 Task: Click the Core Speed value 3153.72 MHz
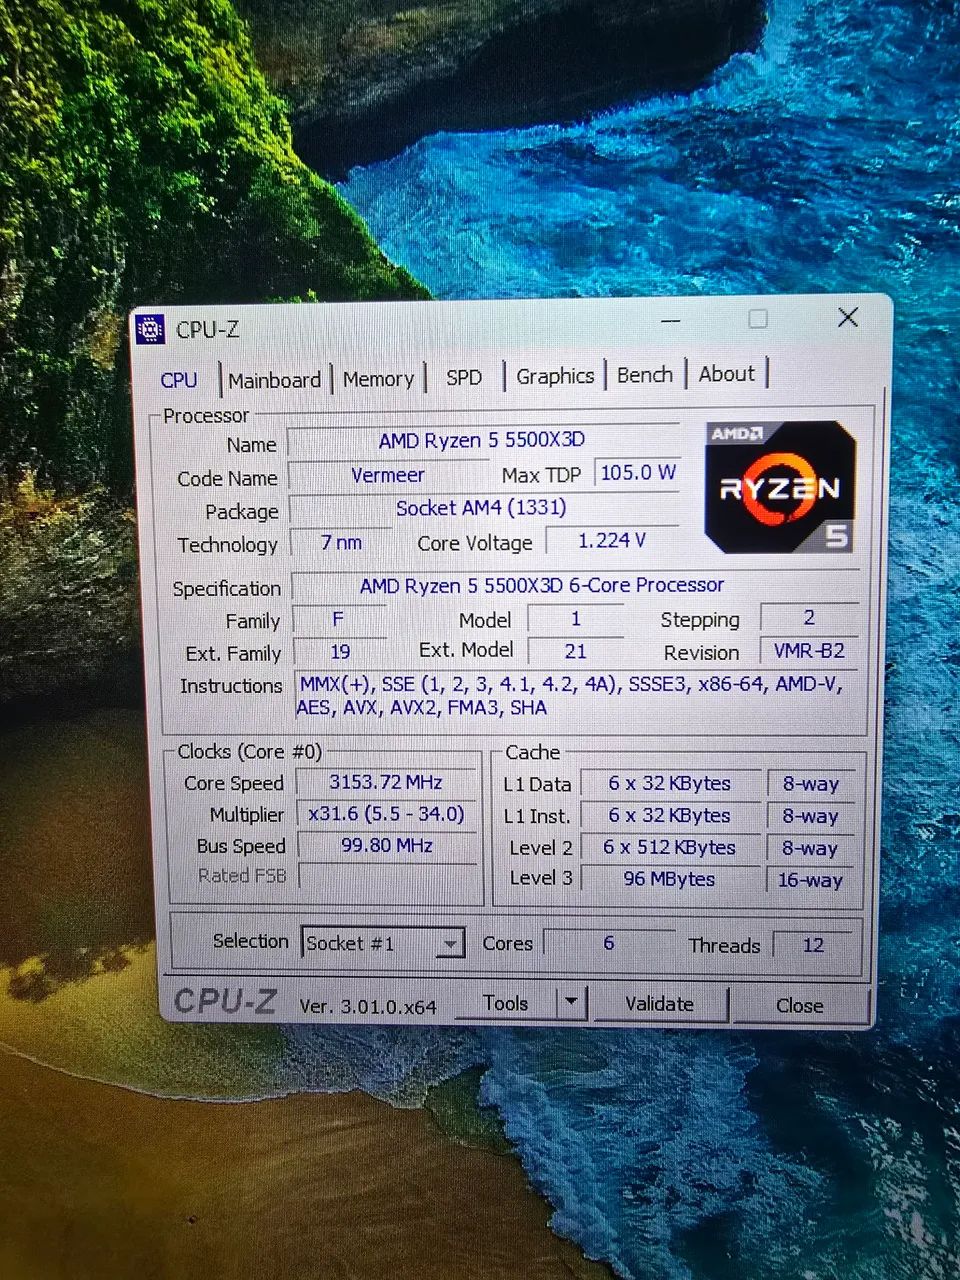click(386, 782)
